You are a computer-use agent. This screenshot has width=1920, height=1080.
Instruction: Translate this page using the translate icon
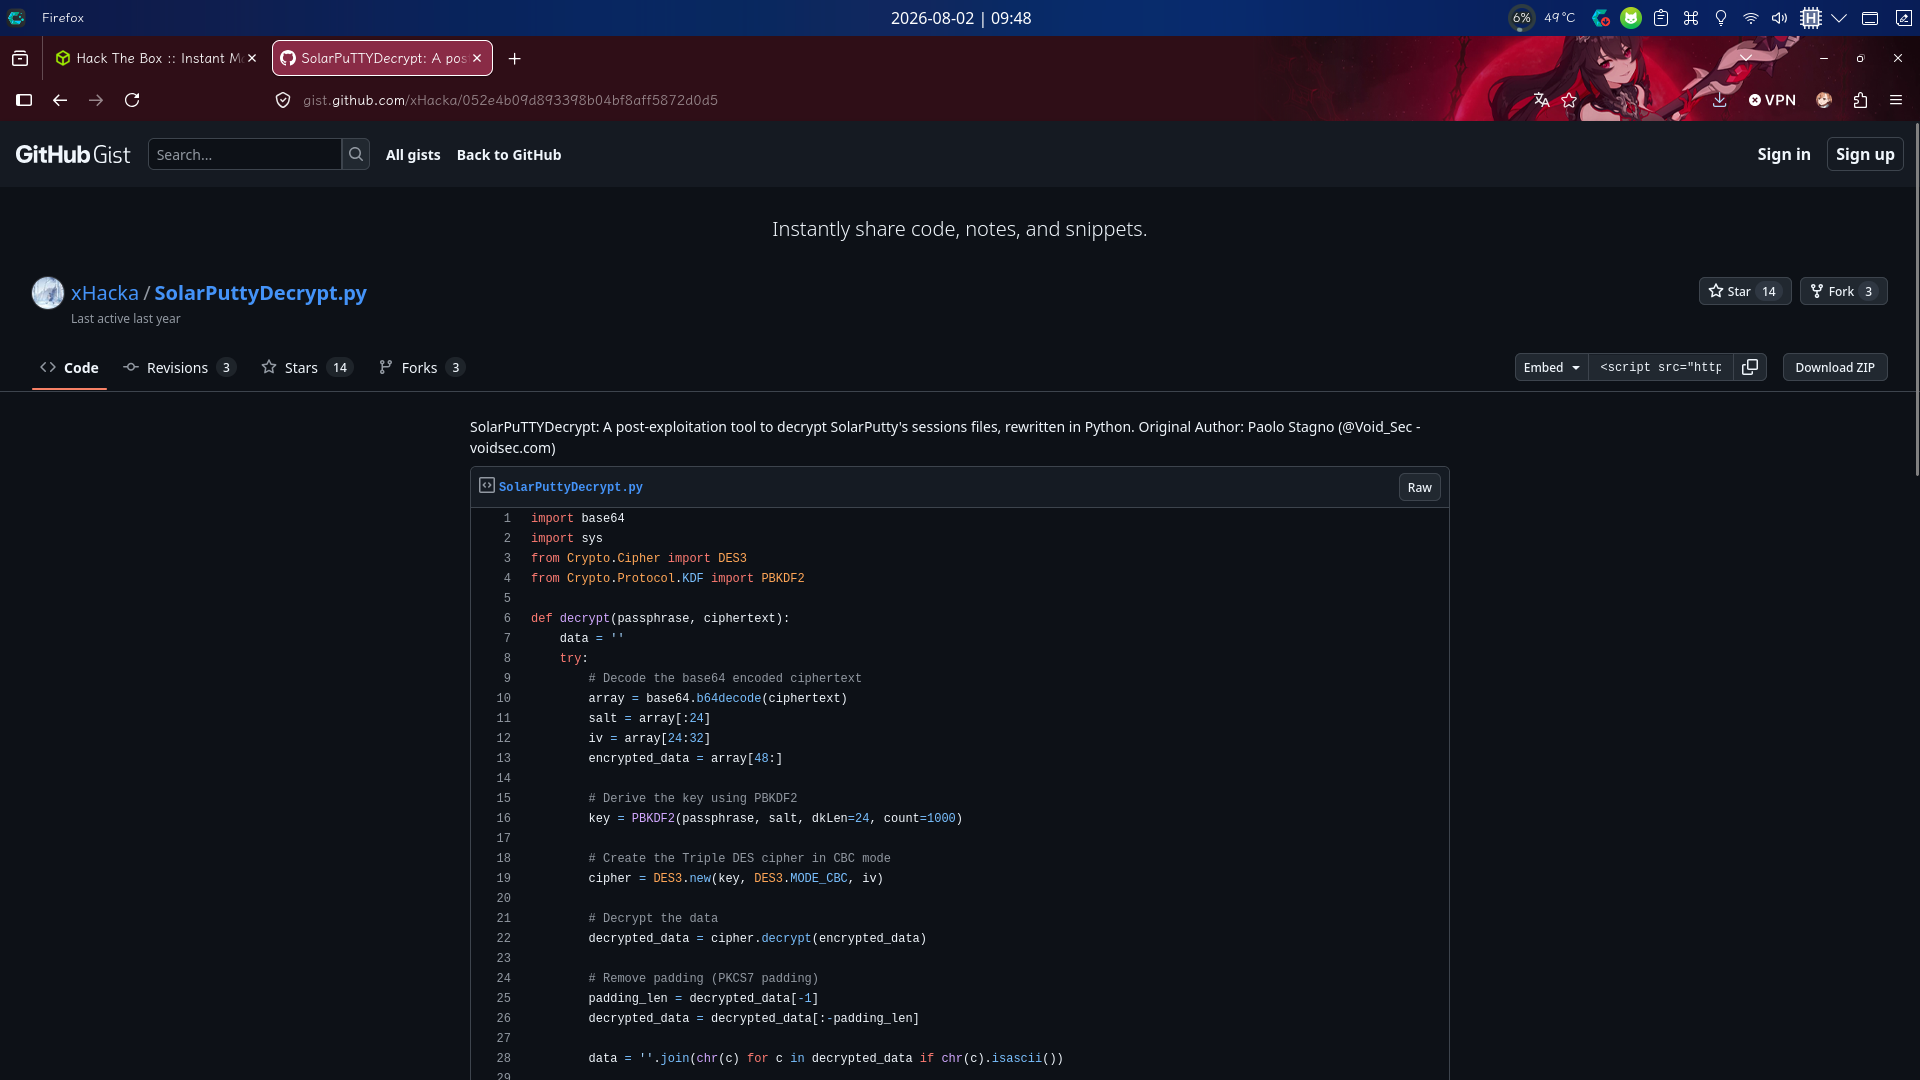(1541, 100)
